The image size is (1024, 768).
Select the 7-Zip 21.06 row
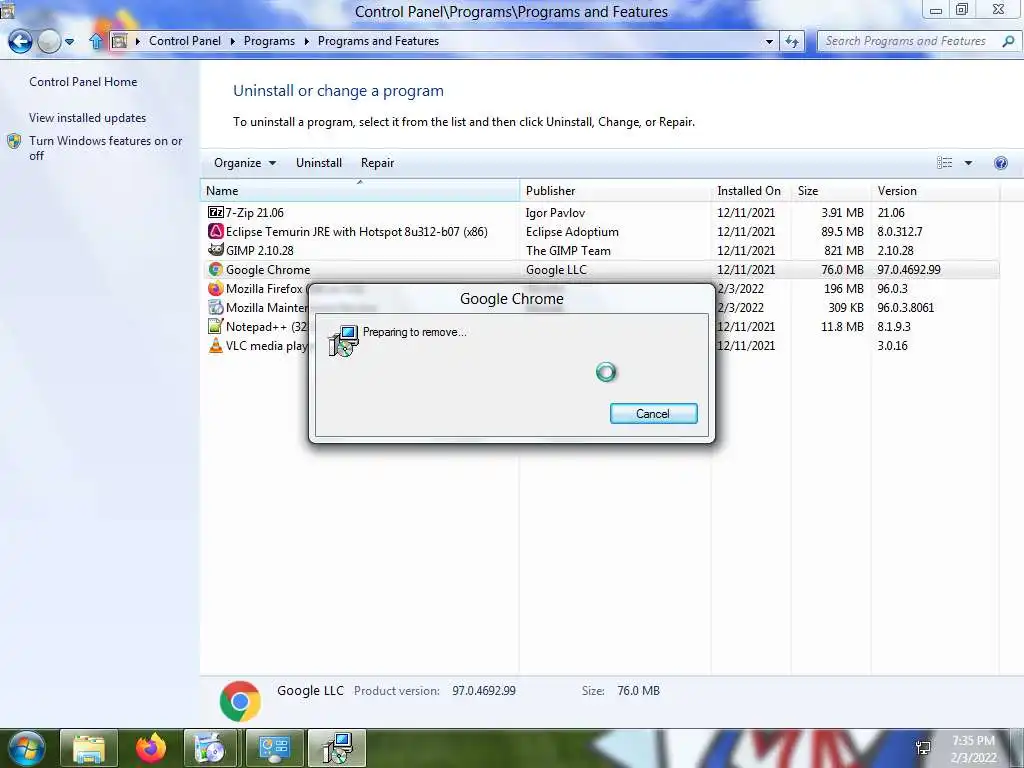pyautogui.click(x=600, y=212)
